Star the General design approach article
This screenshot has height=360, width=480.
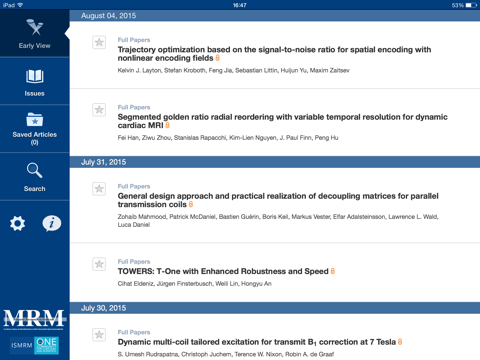[x=99, y=189]
